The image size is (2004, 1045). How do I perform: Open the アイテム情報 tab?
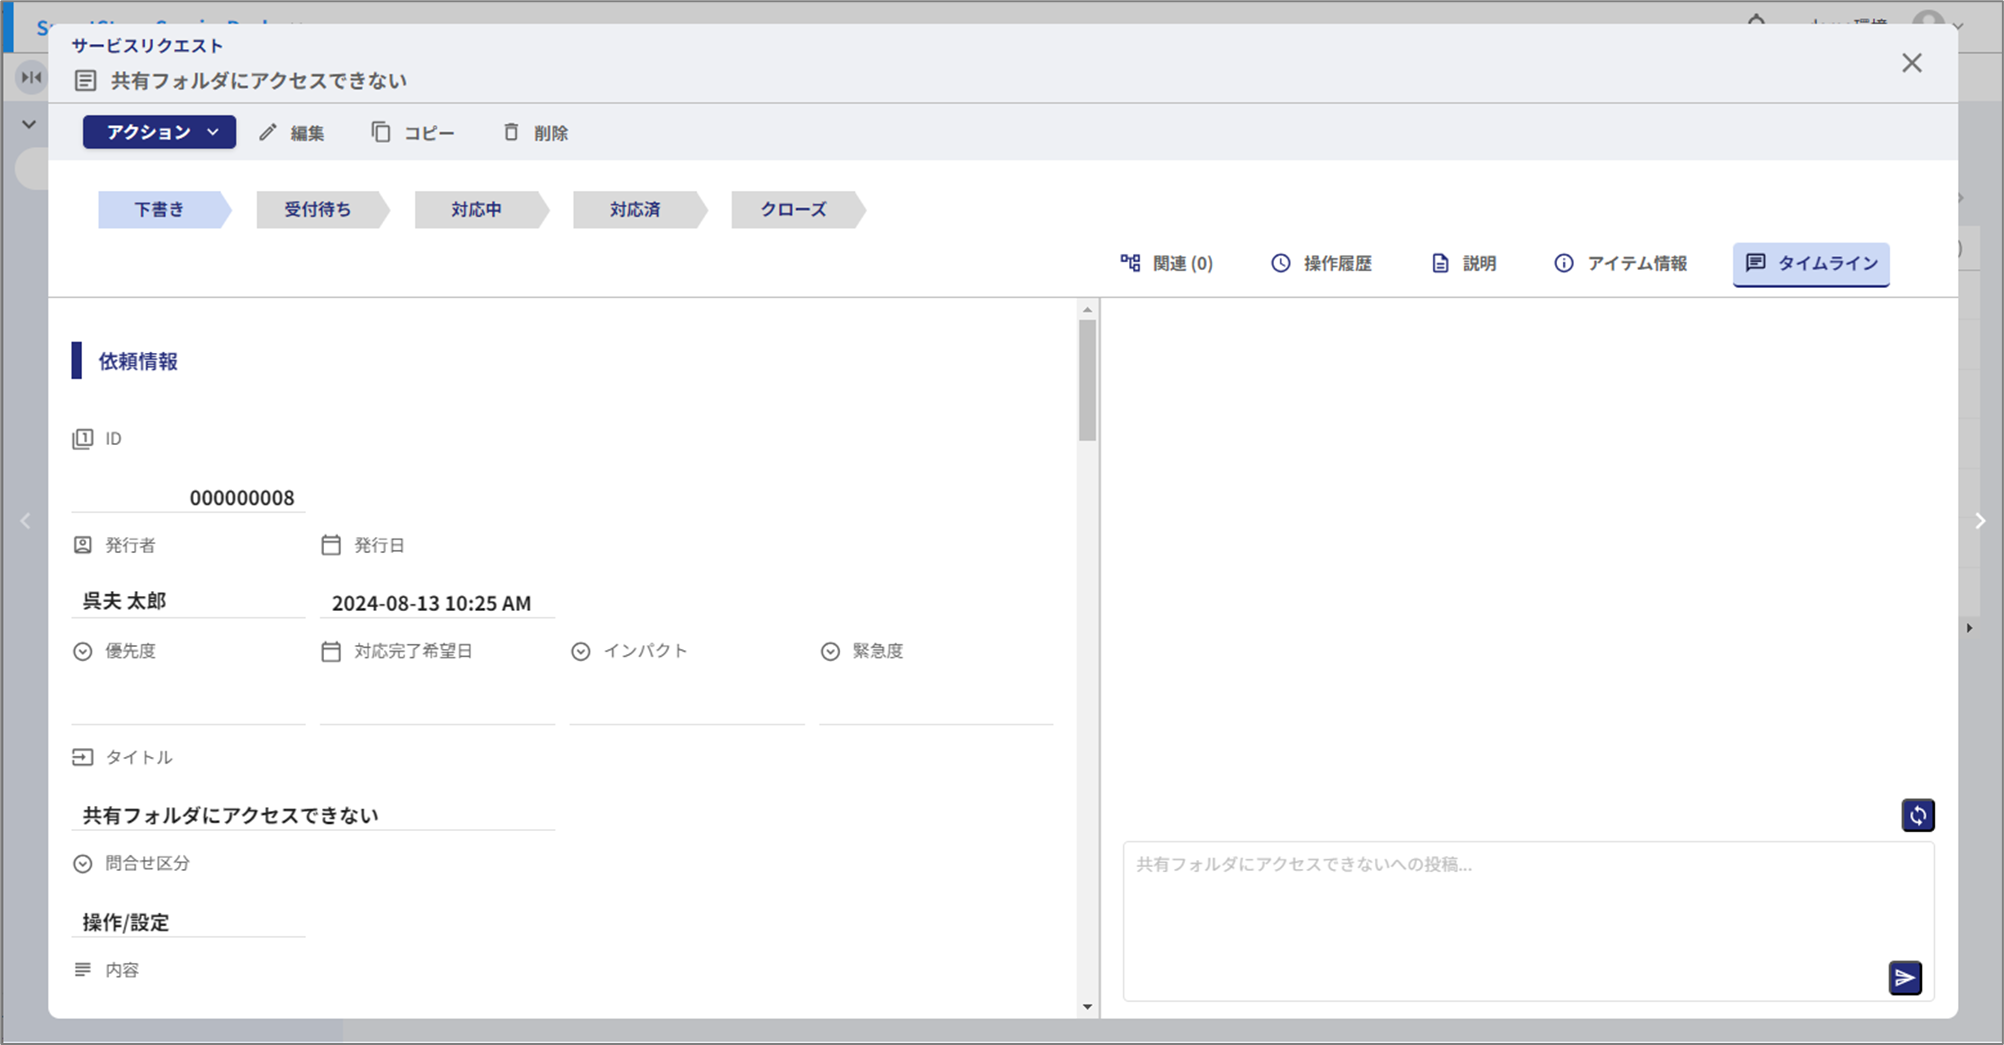pos(1620,263)
